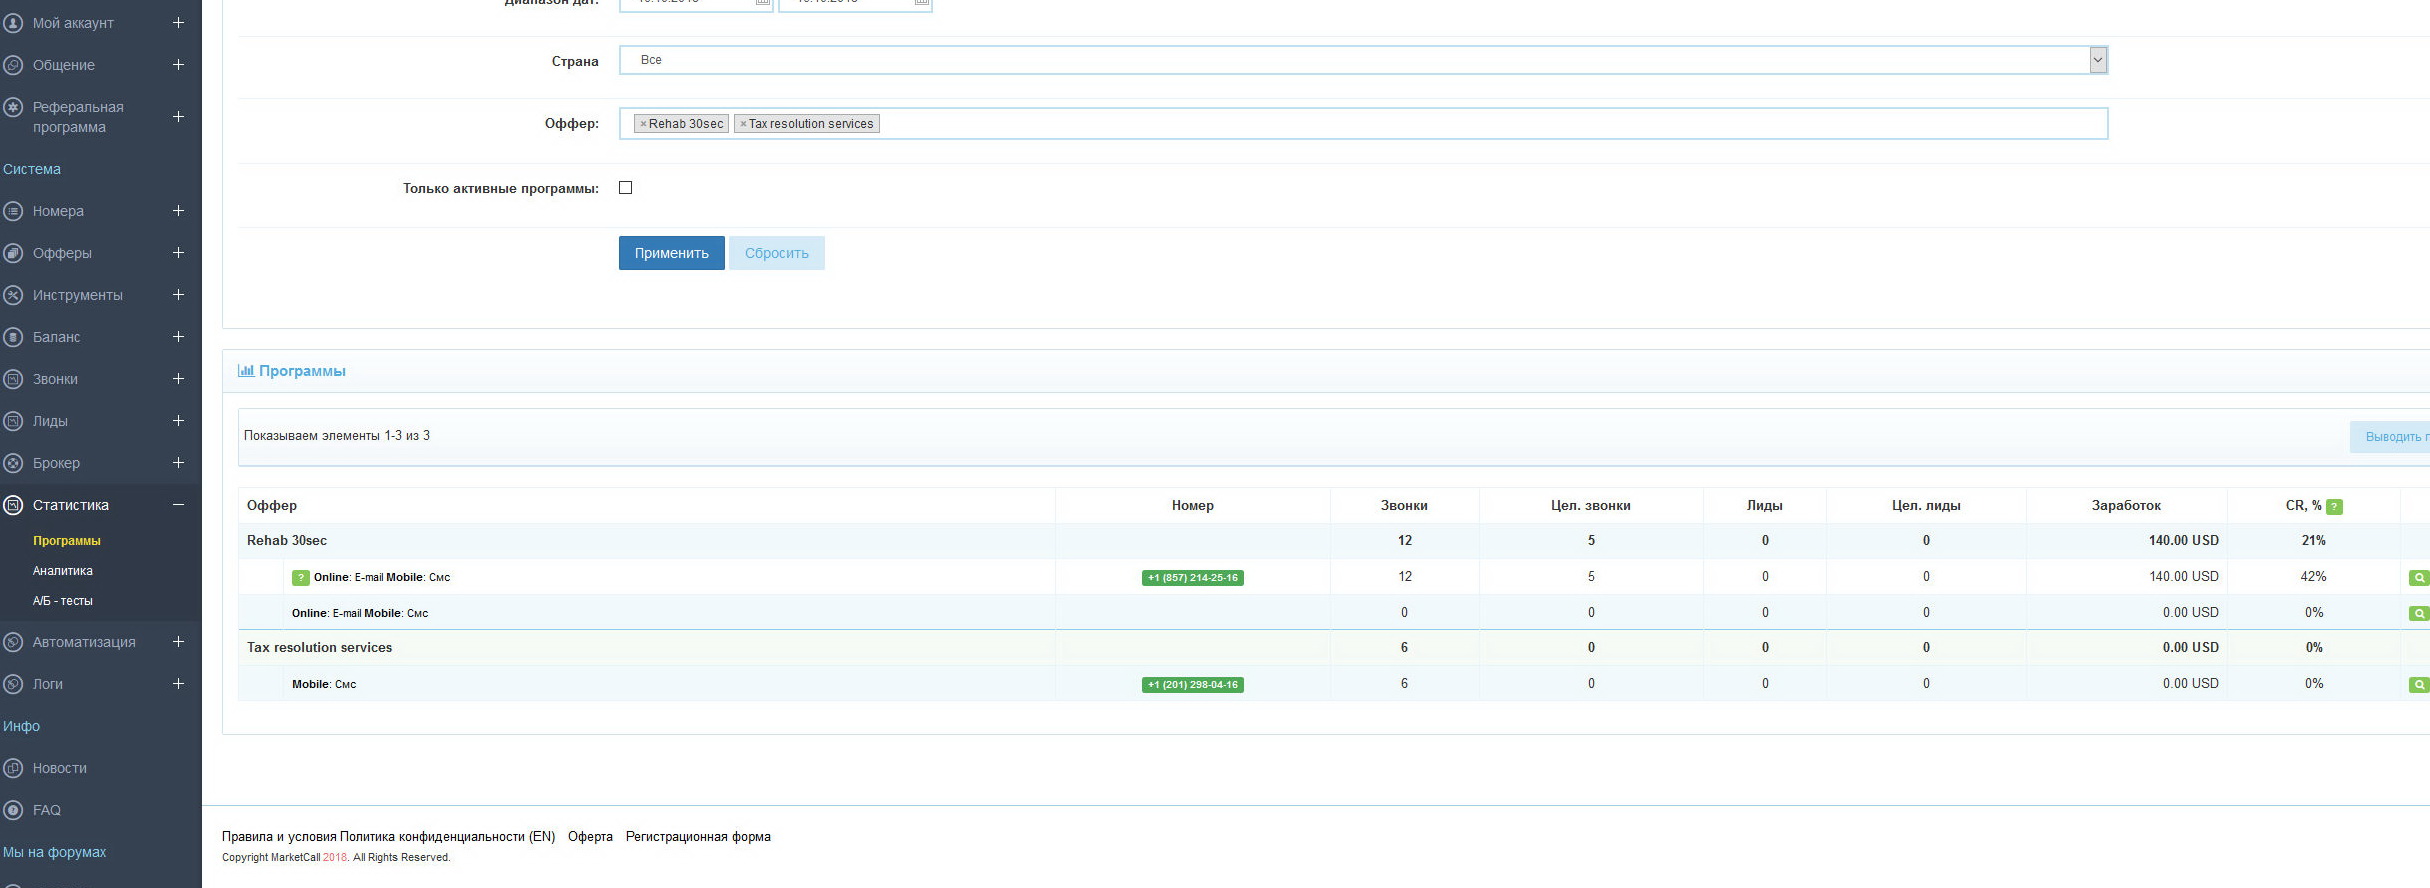Open Аналитика submenu item
2430x888 pixels.
tap(63, 571)
